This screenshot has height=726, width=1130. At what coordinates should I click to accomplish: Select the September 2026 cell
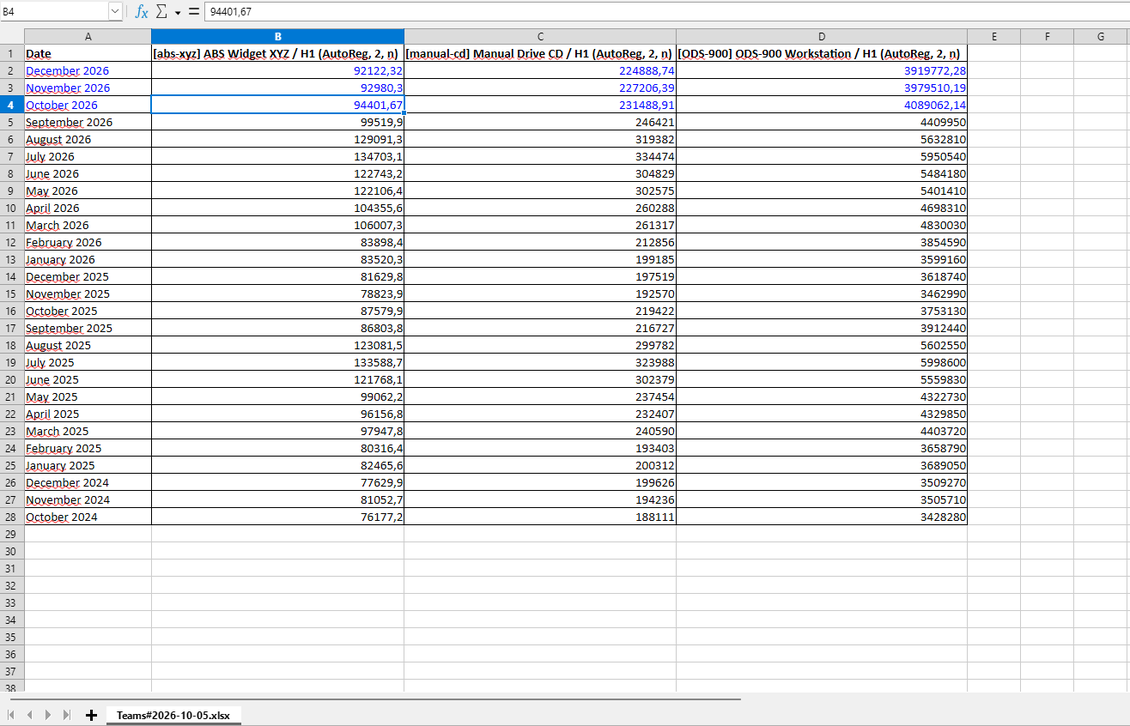[x=88, y=122]
